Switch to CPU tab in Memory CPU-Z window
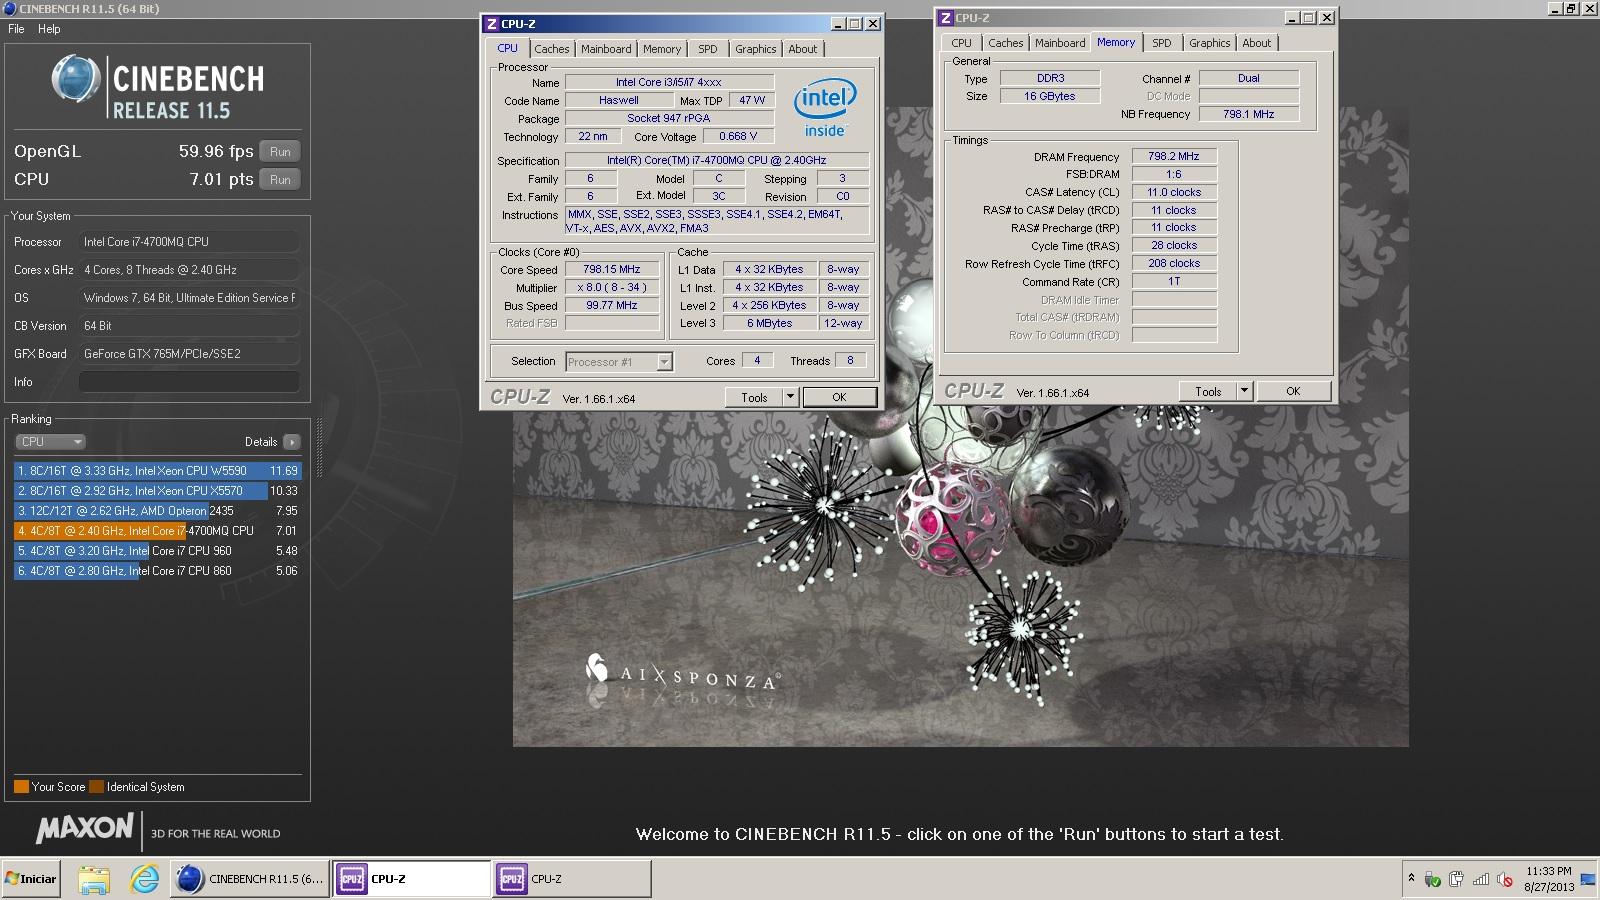The width and height of the screenshot is (1600, 900). tap(961, 43)
